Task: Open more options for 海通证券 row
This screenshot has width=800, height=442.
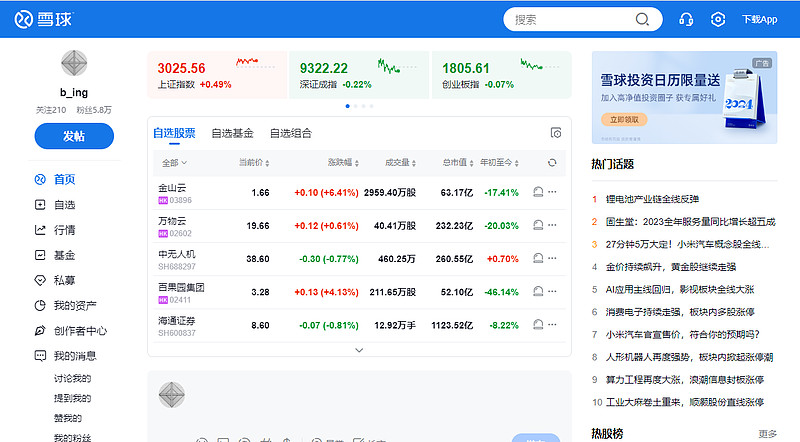Action: click(552, 325)
